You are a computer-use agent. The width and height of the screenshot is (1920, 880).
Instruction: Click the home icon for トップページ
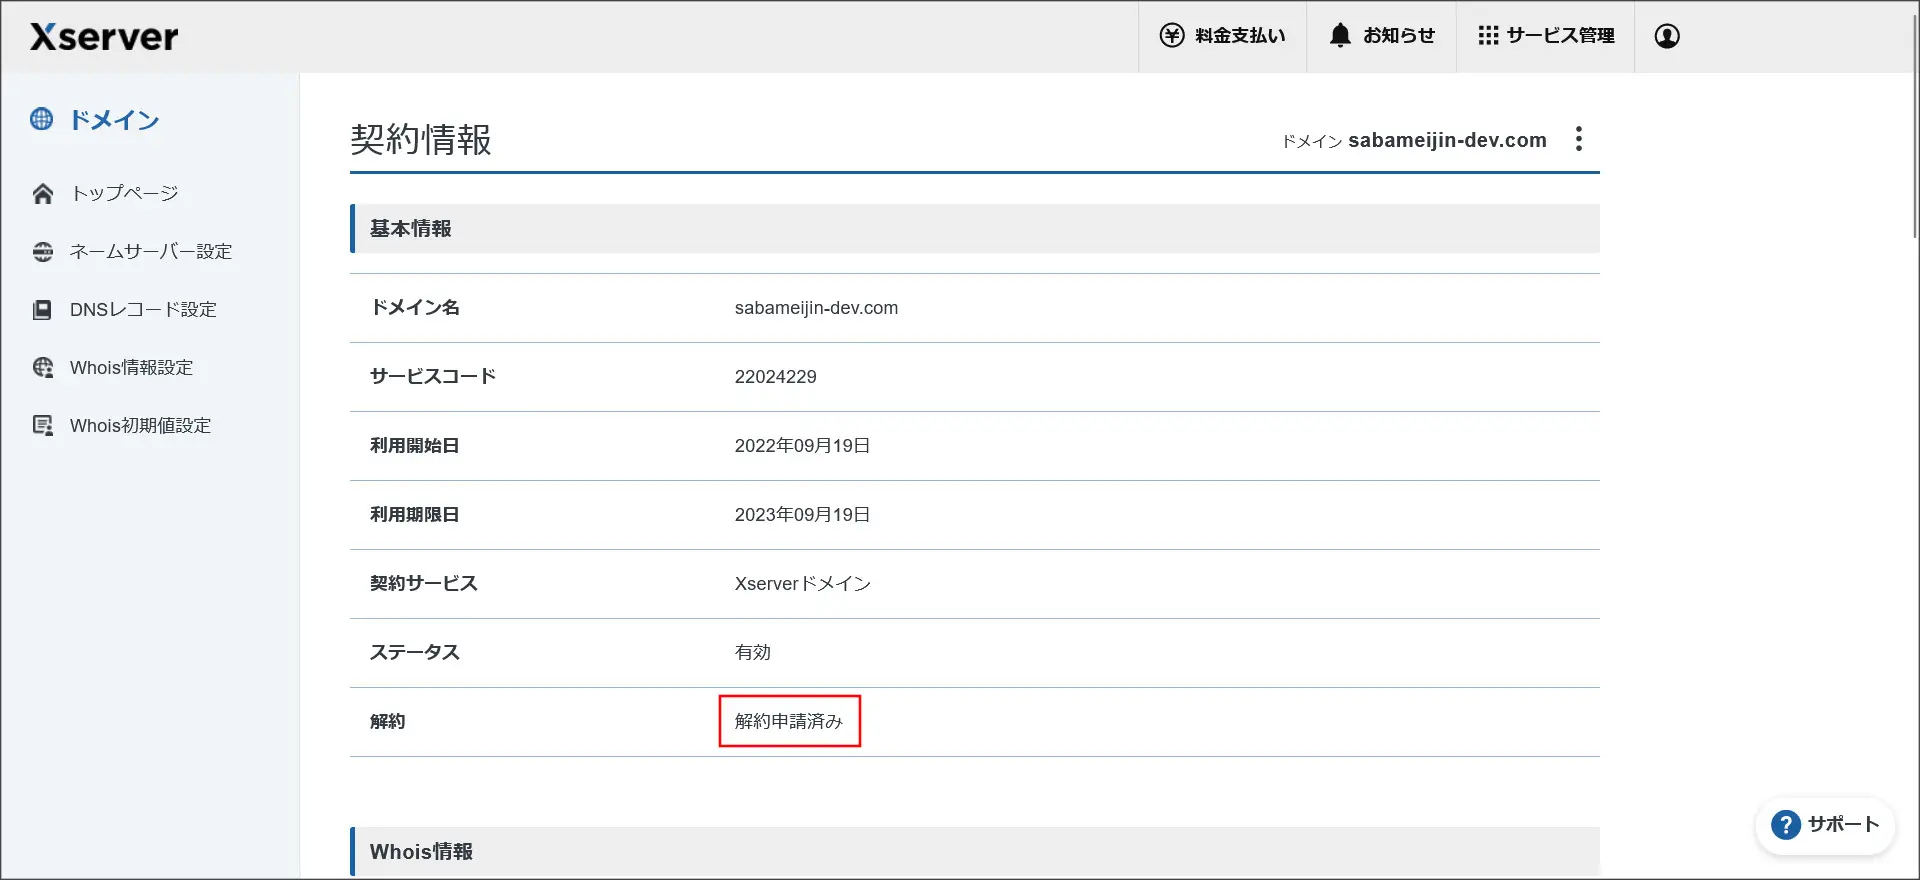[43, 194]
